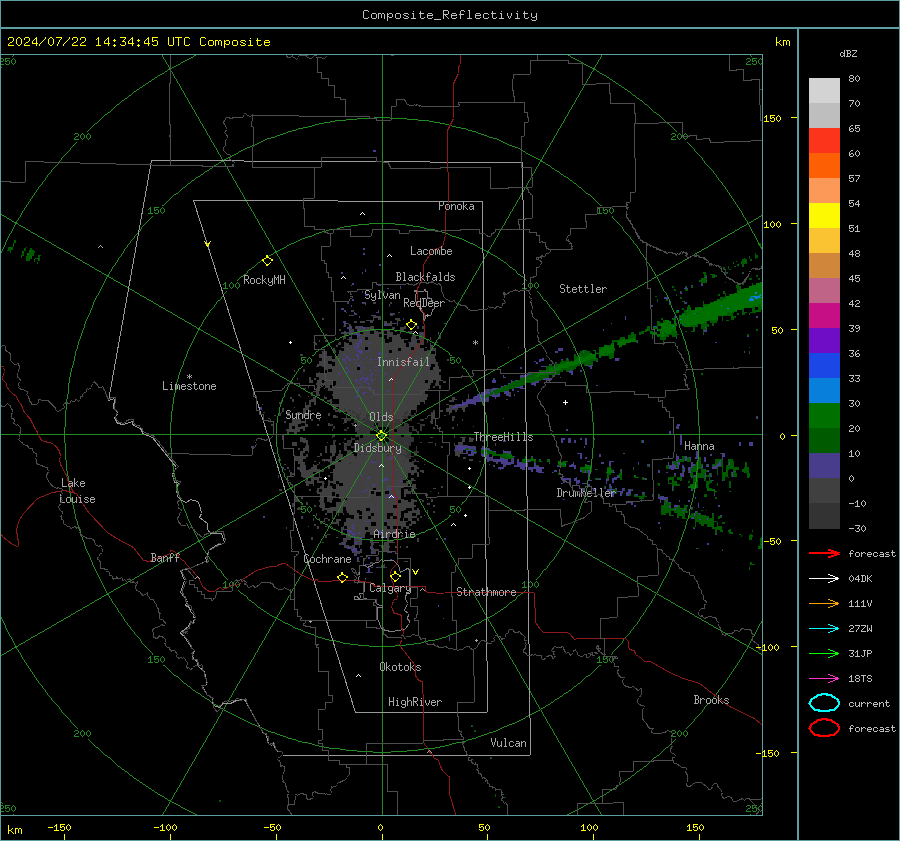Click the asterisk marker above Limestone

click(189, 377)
